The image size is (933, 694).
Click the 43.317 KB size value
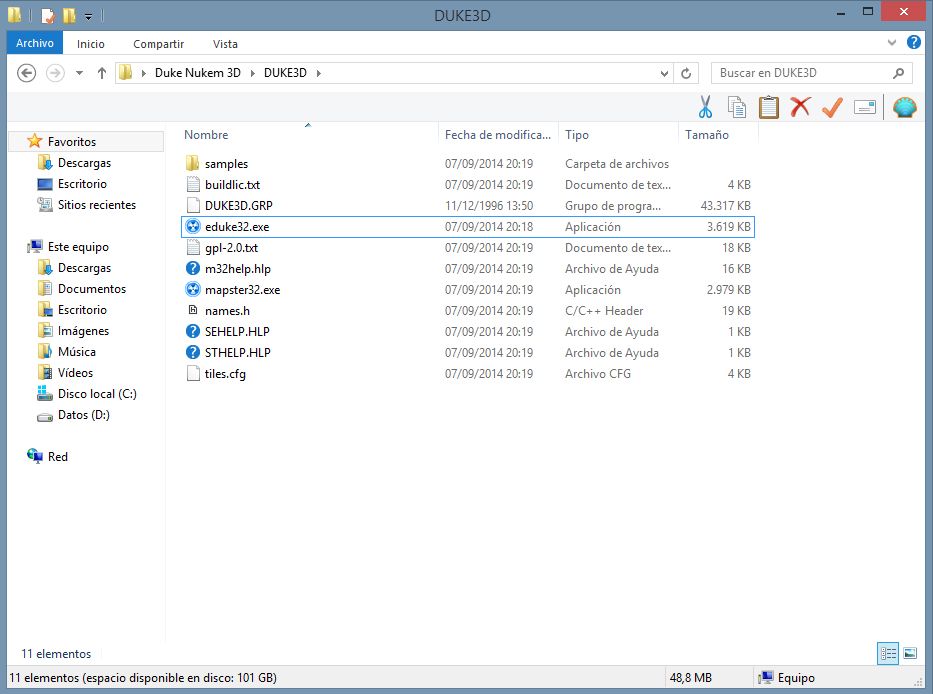725,206
